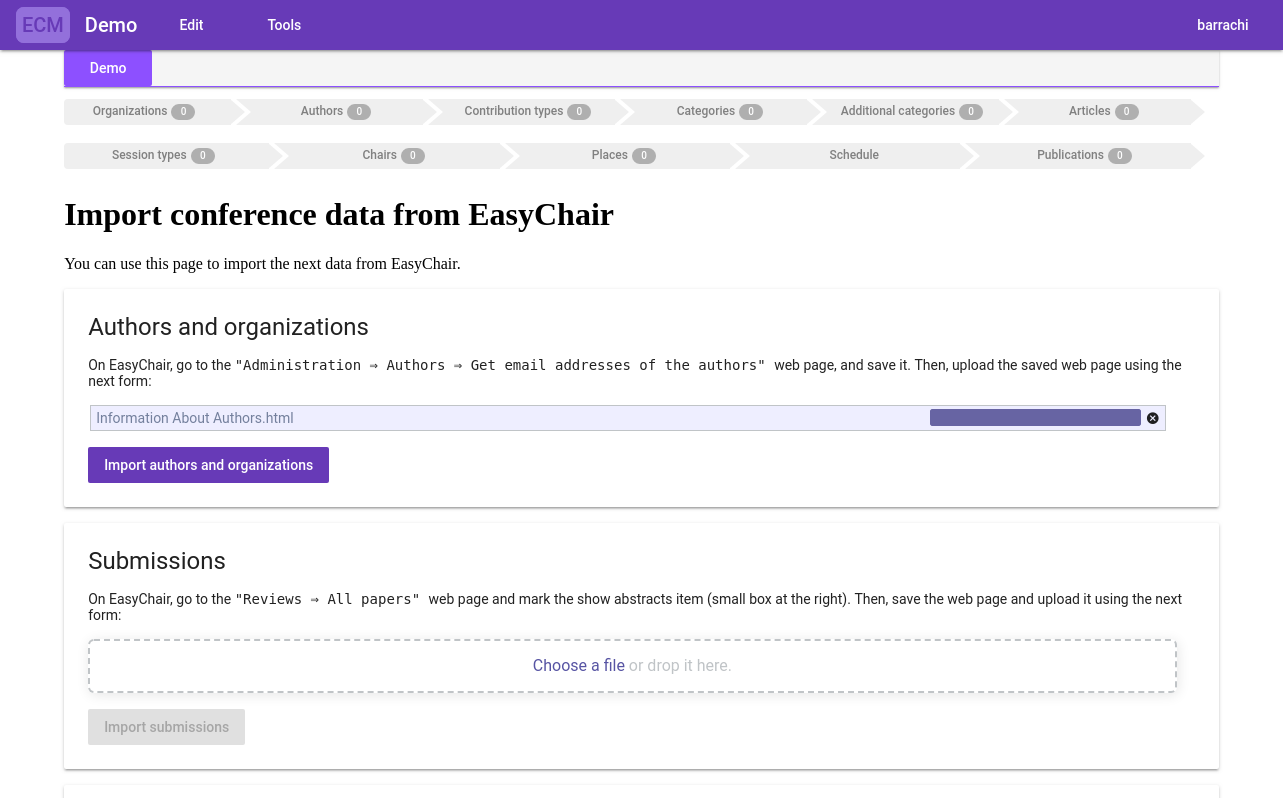
Task: Select the Demo tab
Action: coord(108,68)
